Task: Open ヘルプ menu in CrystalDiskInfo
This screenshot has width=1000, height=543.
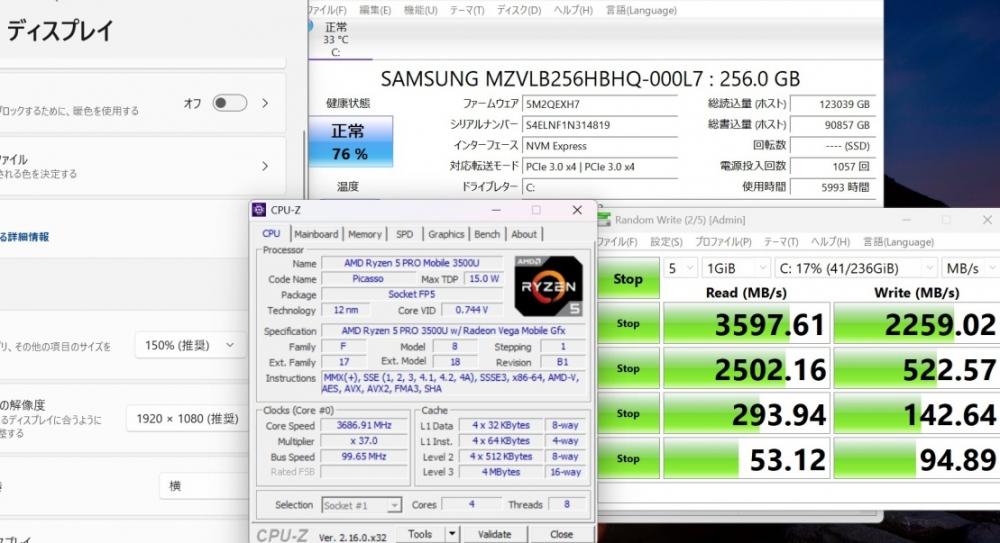Action: click(x=573, y=10)
